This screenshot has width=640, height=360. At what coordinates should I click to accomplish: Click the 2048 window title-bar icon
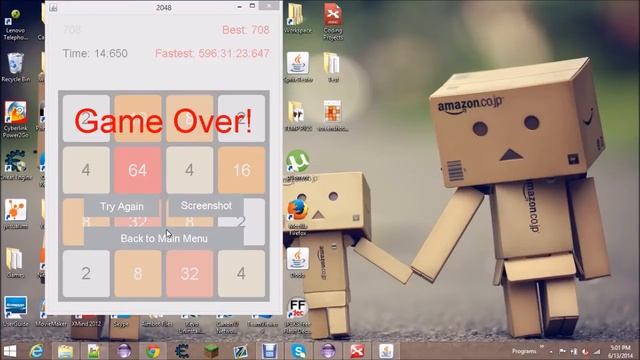[53, 7]
